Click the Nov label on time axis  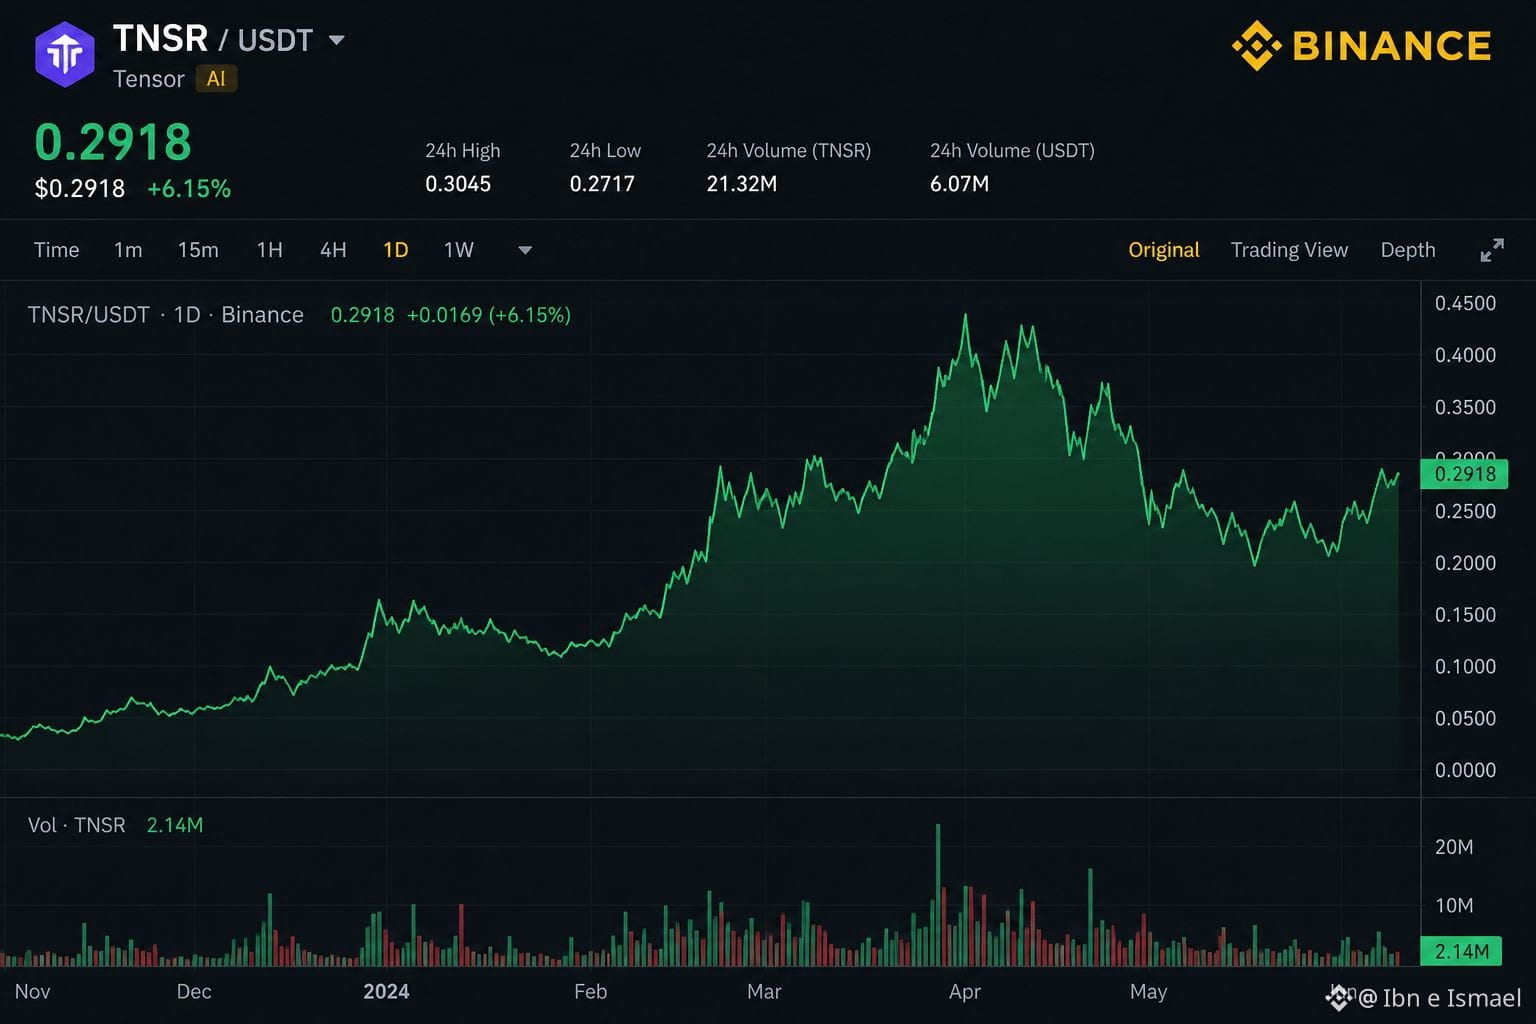point(33,992)
